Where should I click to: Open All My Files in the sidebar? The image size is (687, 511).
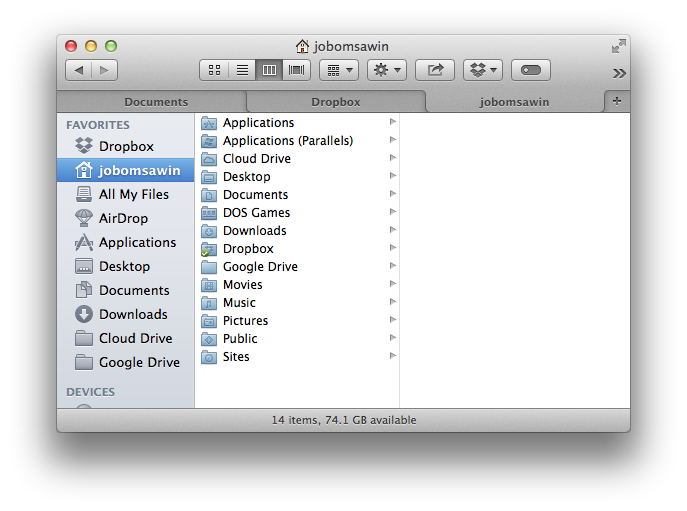[126, 194]
